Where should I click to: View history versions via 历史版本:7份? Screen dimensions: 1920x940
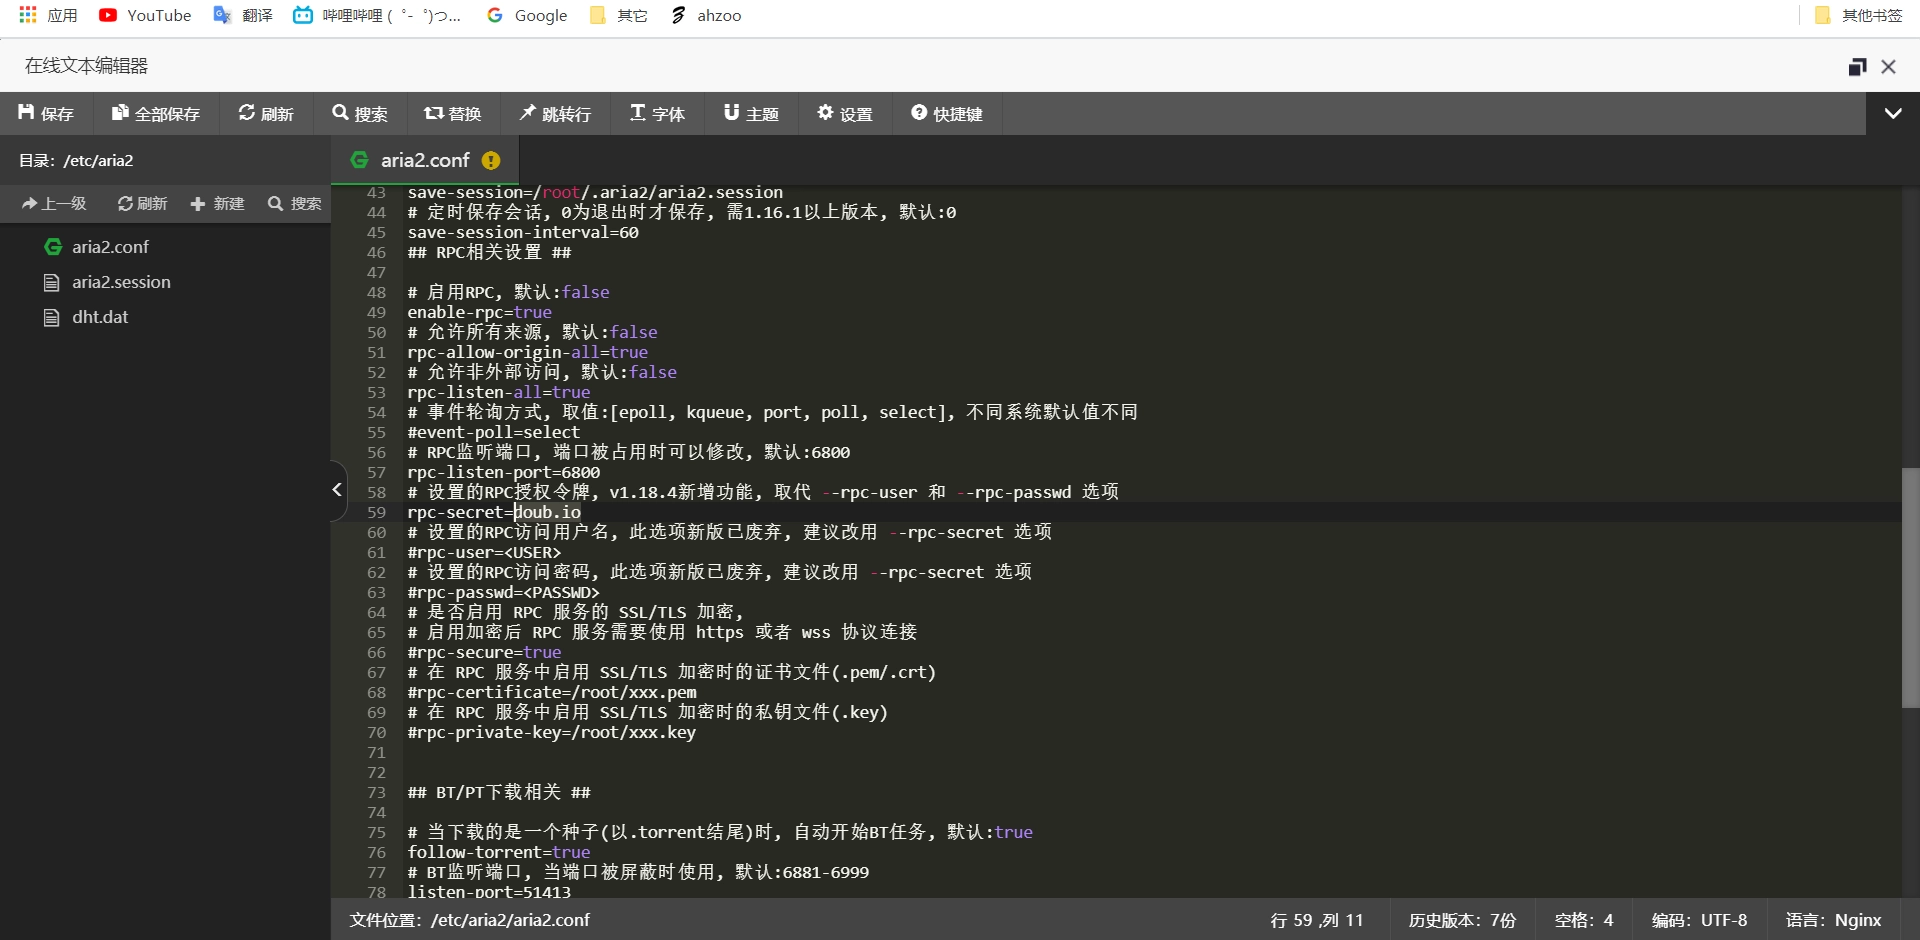1462,920
